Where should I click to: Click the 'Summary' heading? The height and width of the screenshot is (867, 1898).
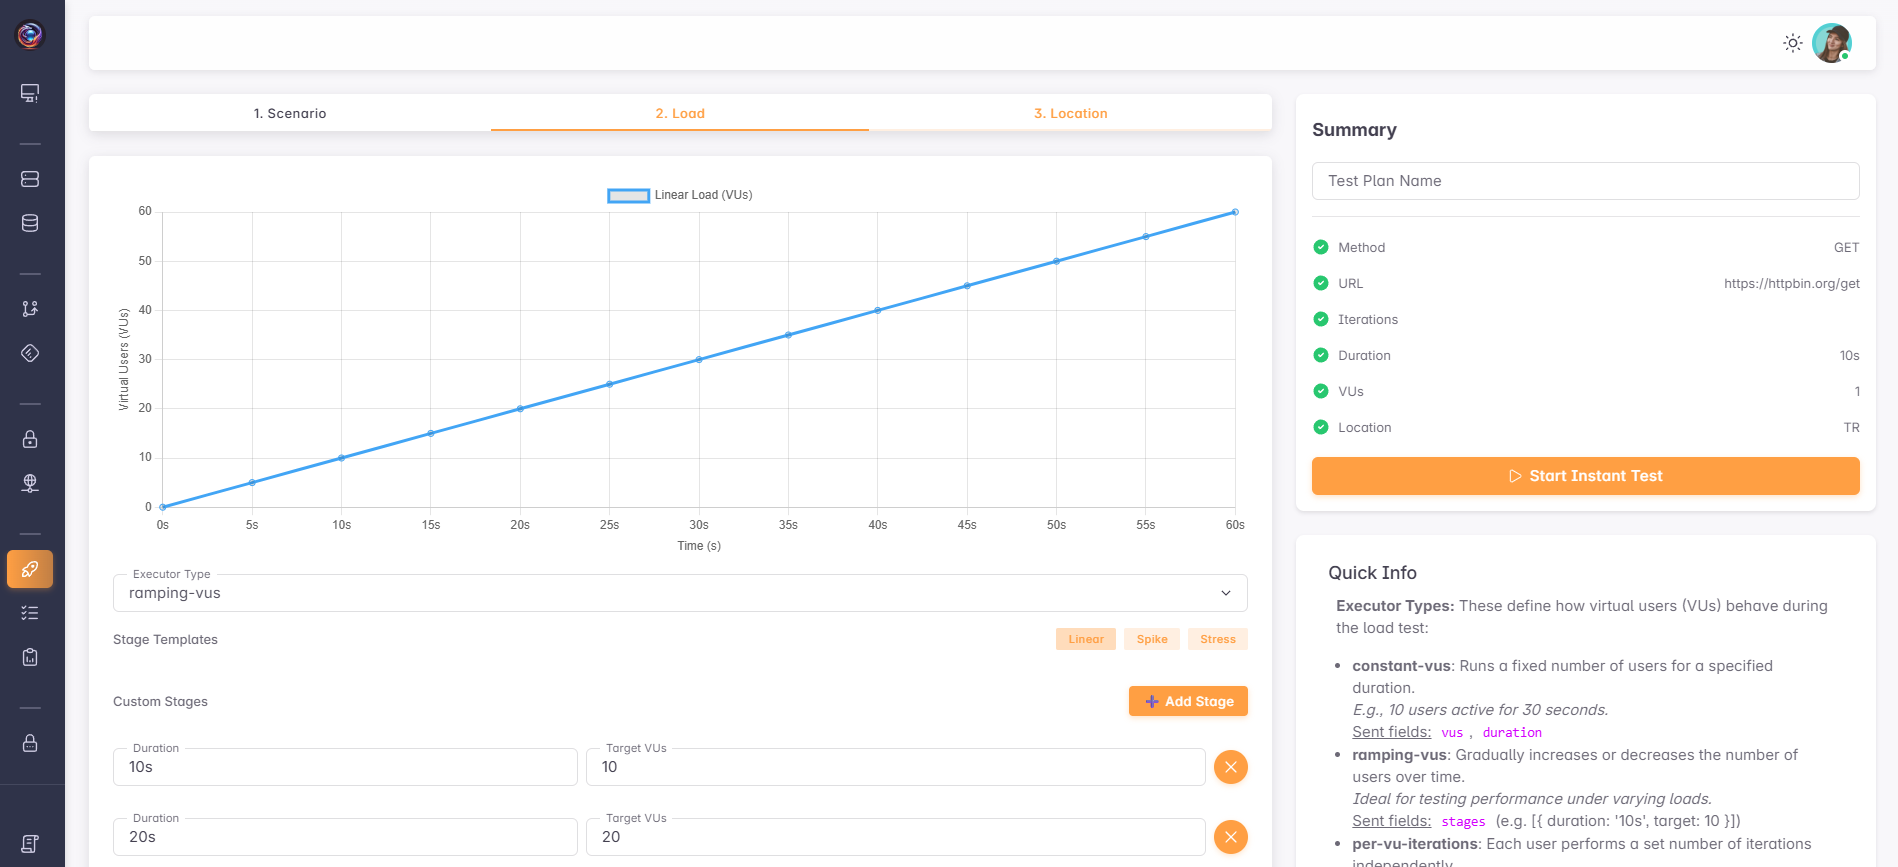pyautogui.click(x=1354, y=130)
